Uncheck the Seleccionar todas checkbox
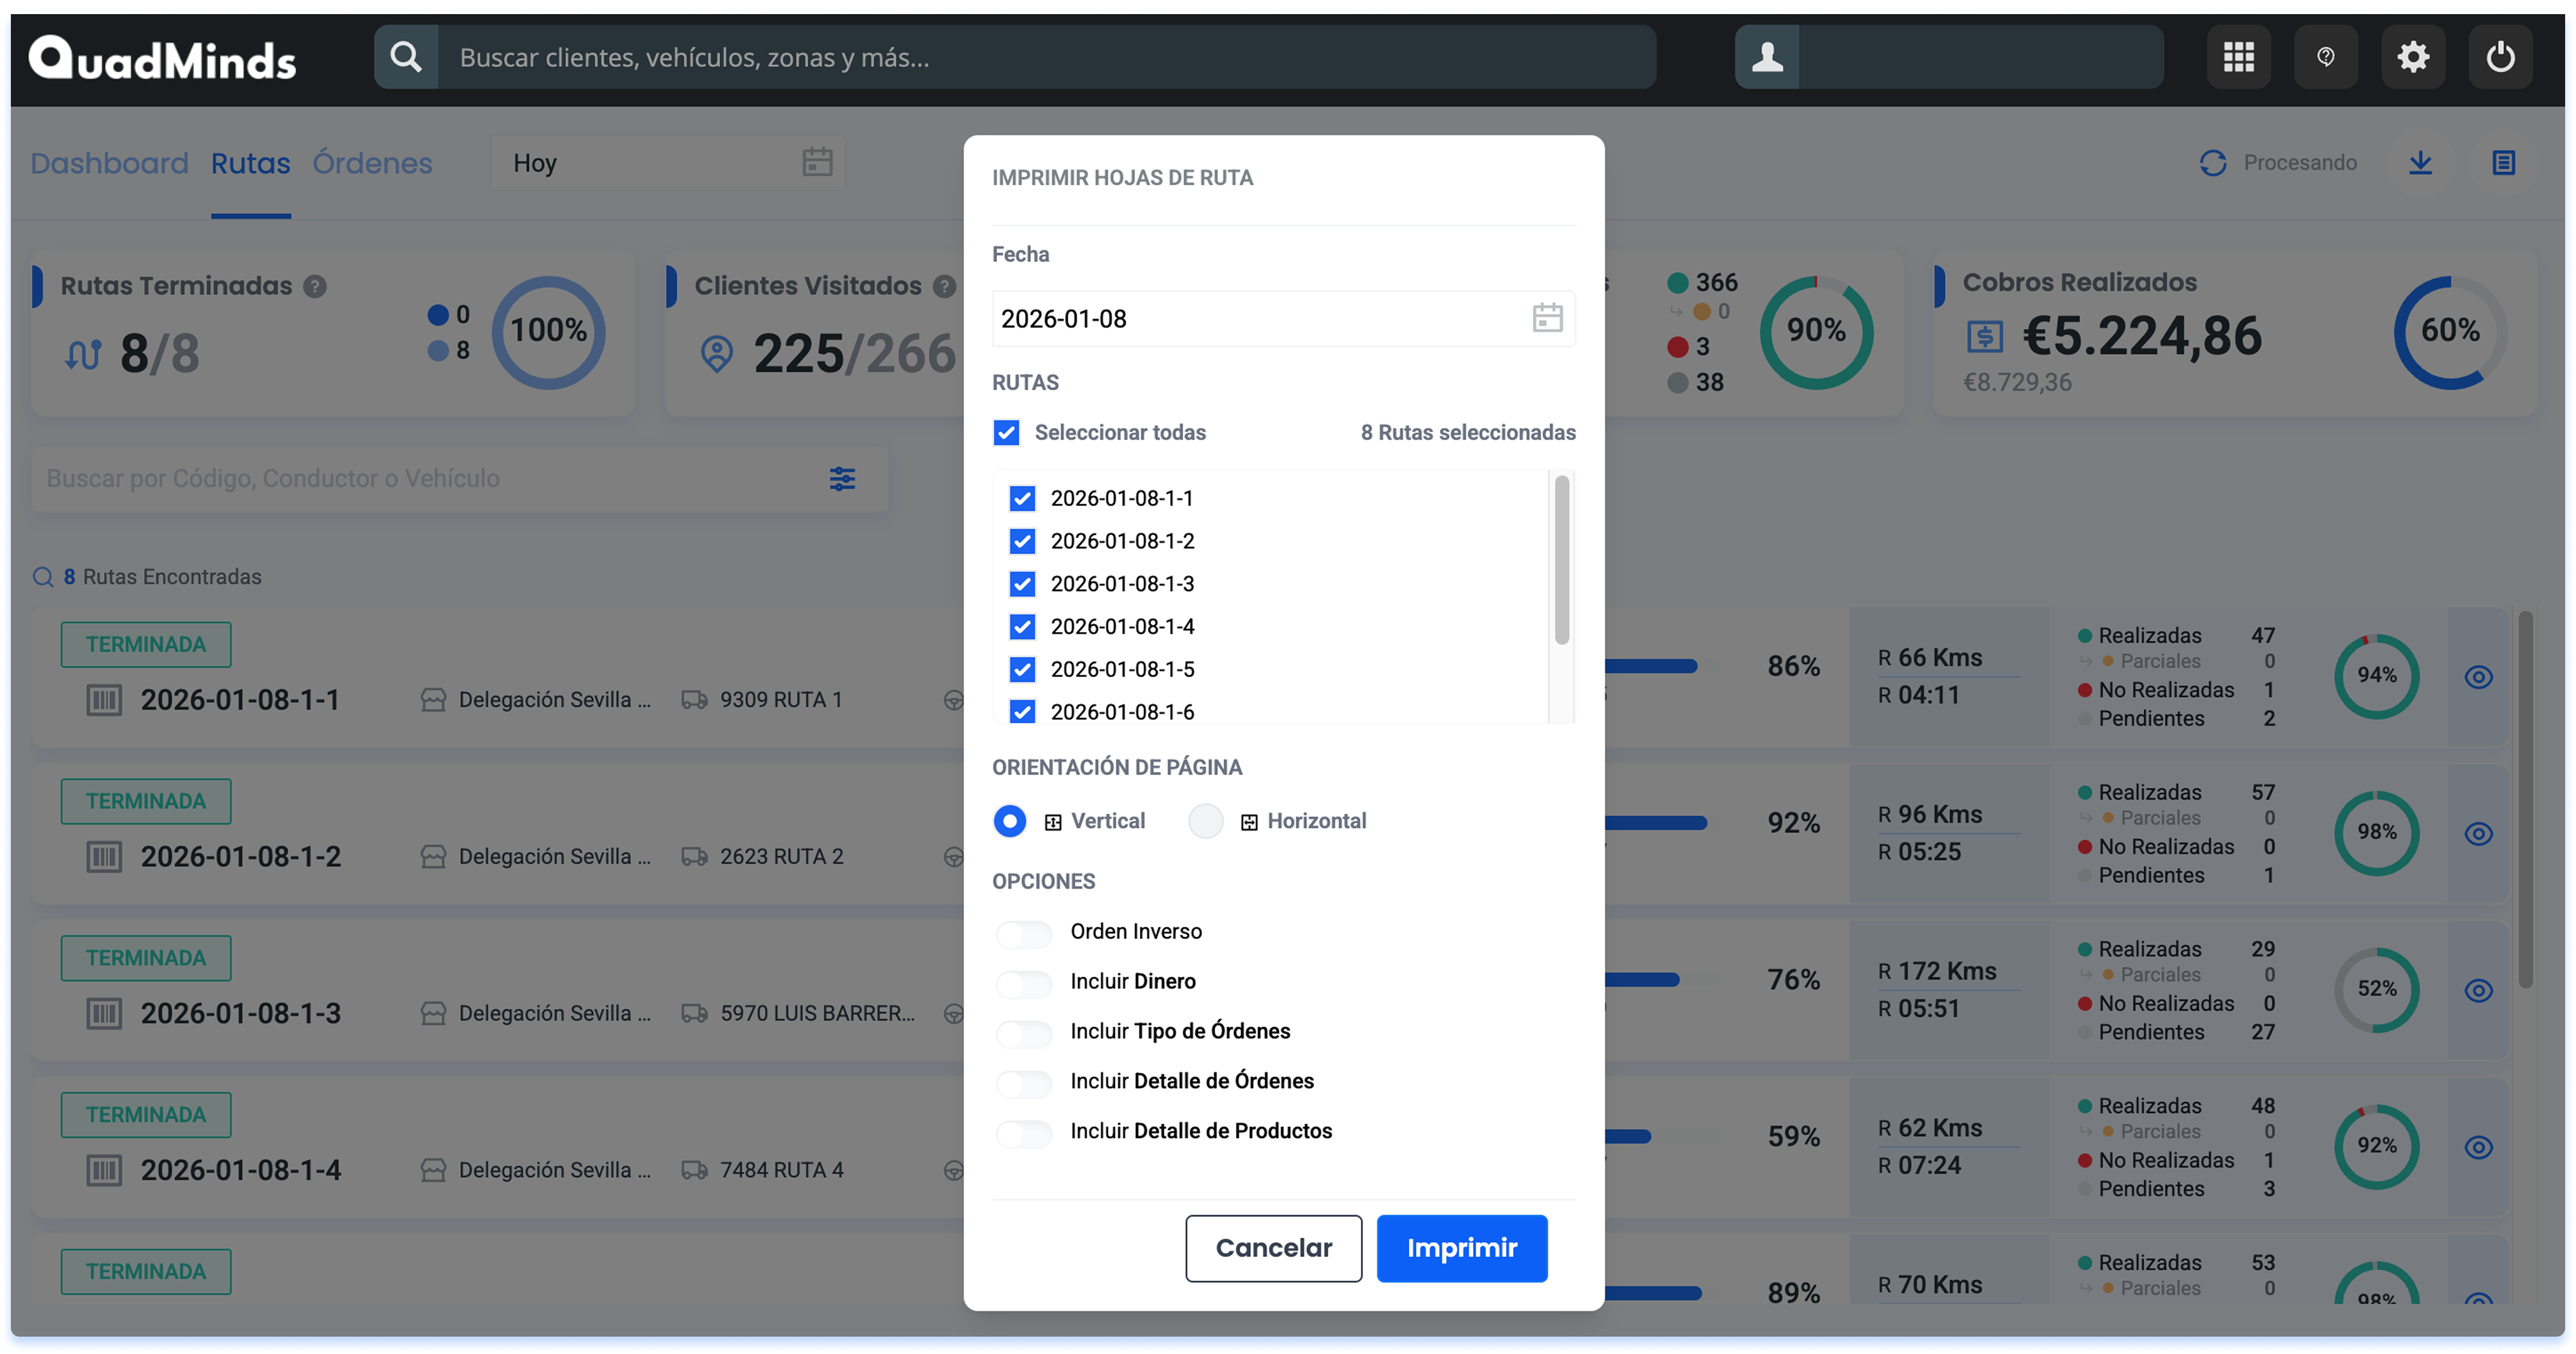This screenshot has width=2576, height=1354. [x=1006, y=433]
